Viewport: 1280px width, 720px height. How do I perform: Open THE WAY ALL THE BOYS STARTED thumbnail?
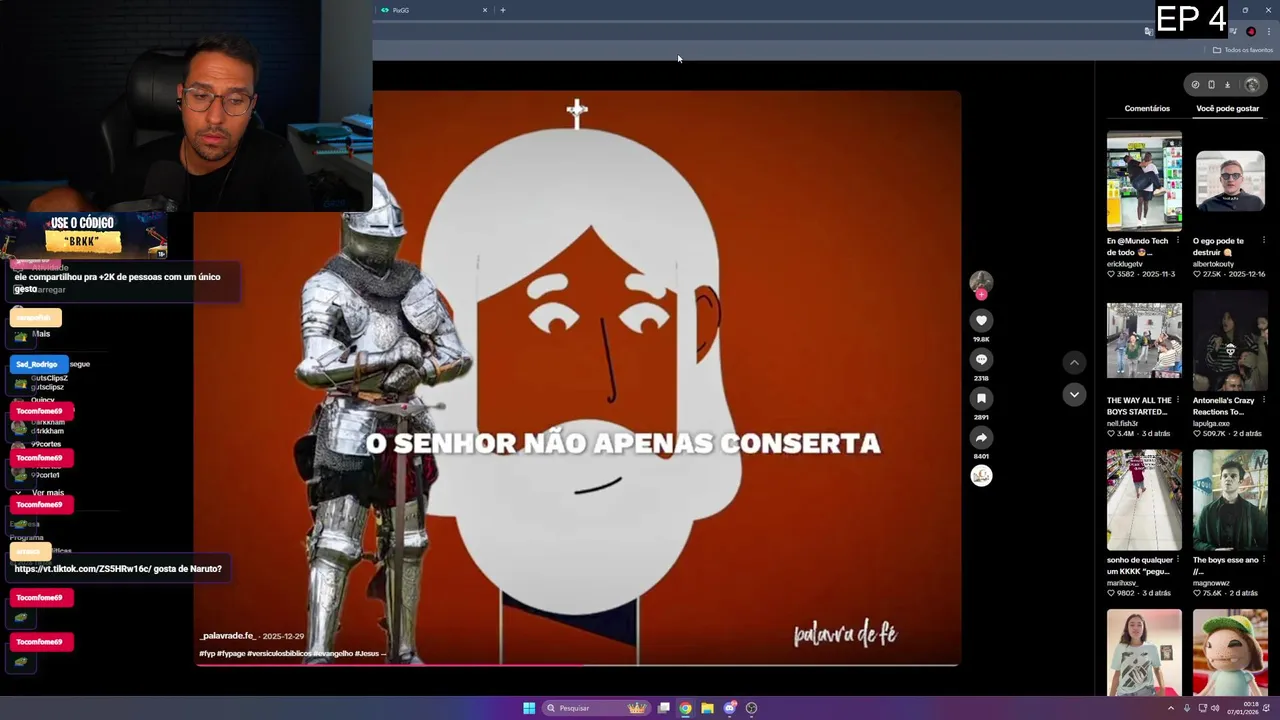click(x=1144, y=340)
